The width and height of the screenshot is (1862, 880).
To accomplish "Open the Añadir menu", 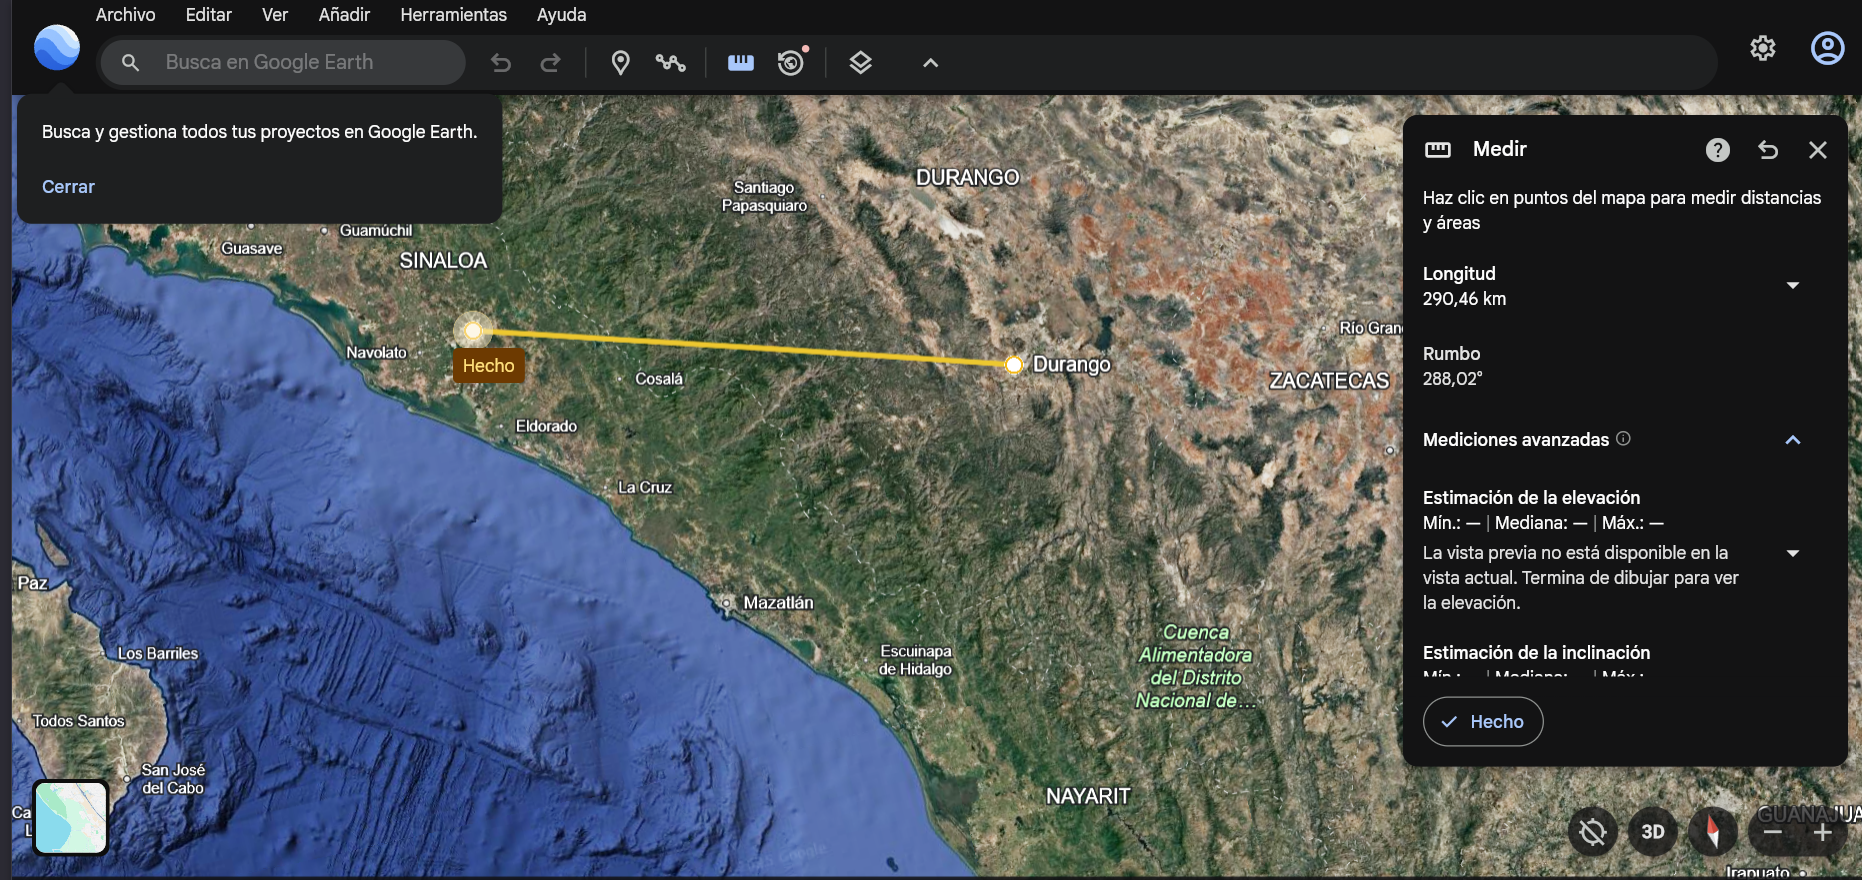I will point(344,15).
